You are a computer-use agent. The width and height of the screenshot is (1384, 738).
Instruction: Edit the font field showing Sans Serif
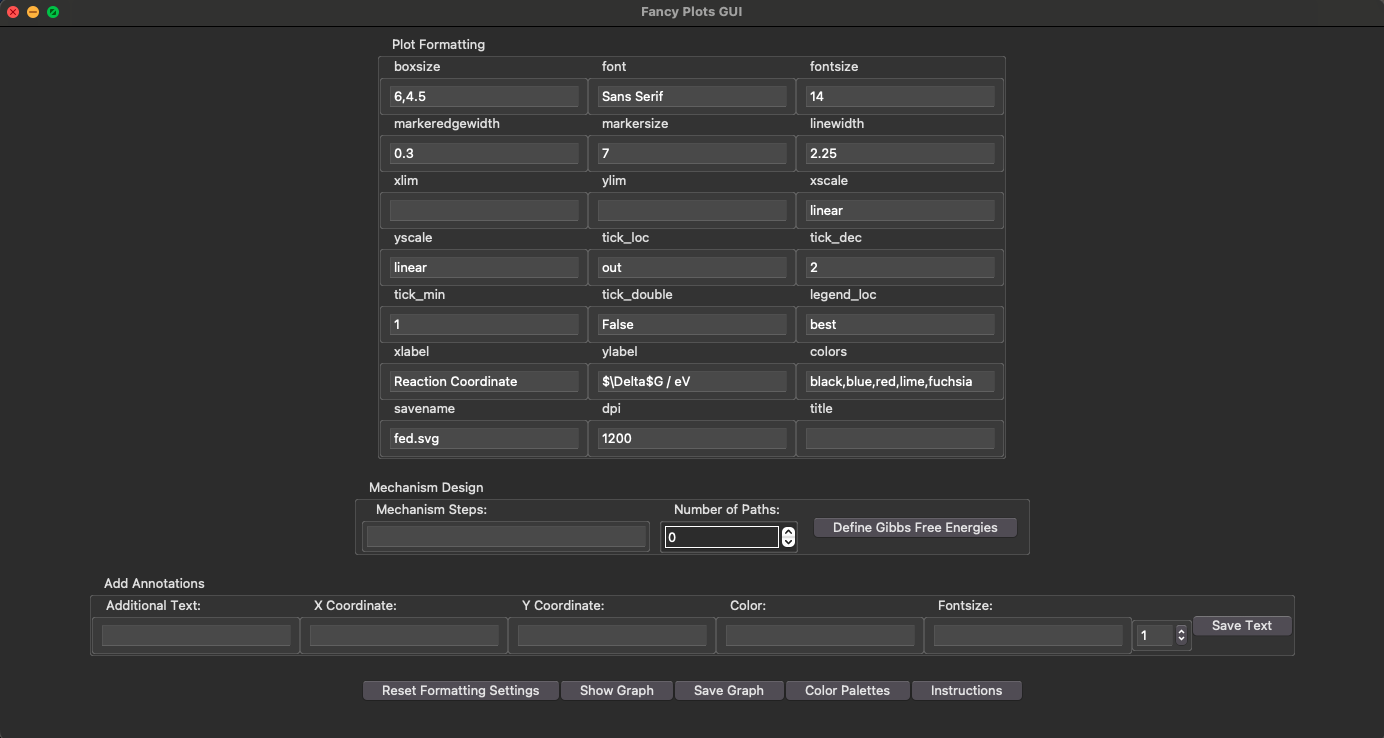tap(692, 96)
